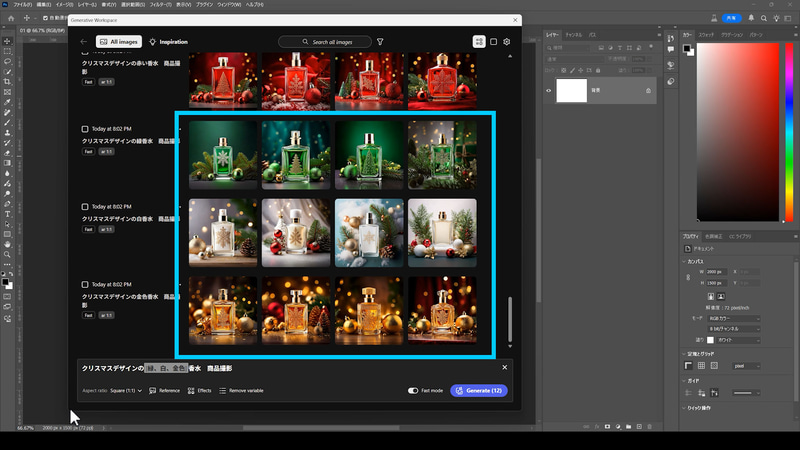This screenshot has width=800, height=450.
Task: Open Aspect ratio Square (1:1) dropdown
Action: (x=126, y=390)
